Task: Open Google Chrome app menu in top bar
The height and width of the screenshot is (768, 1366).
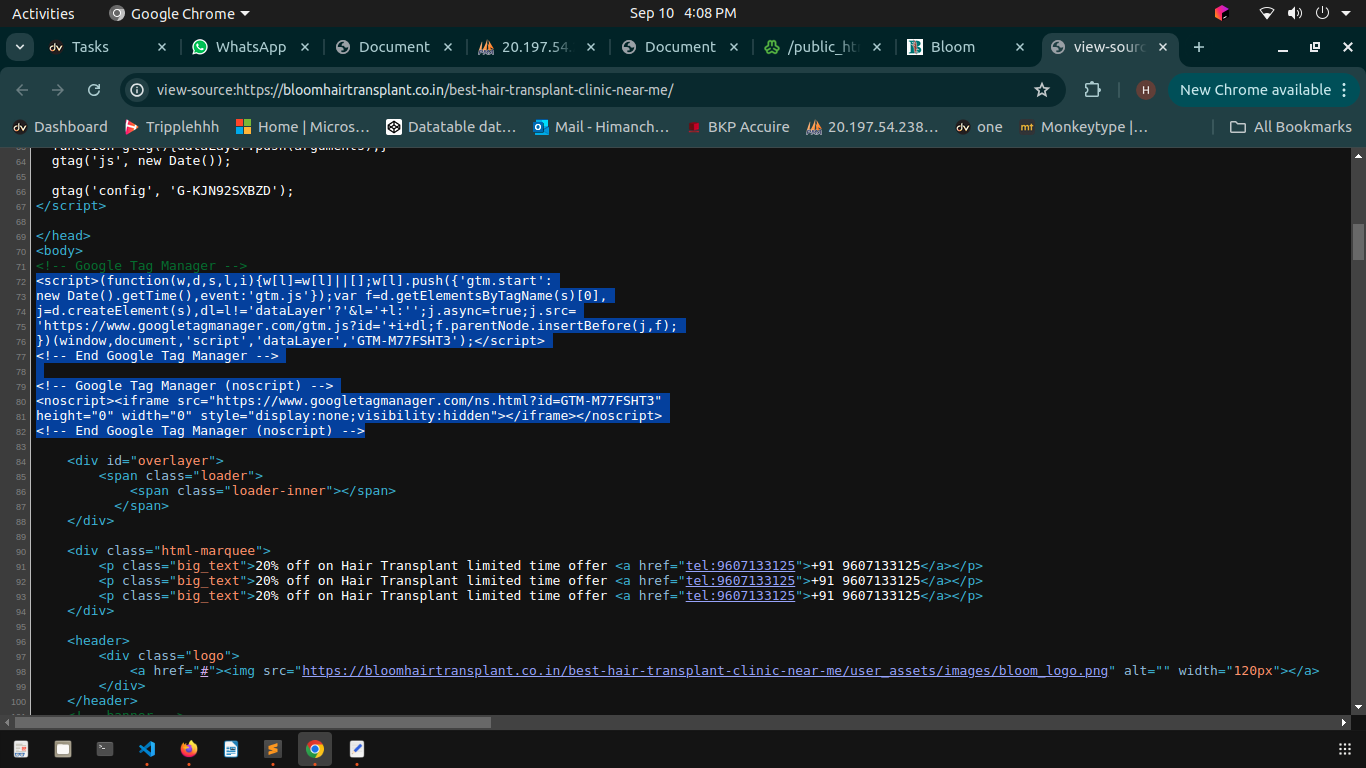Action: [x=179, y=14]
